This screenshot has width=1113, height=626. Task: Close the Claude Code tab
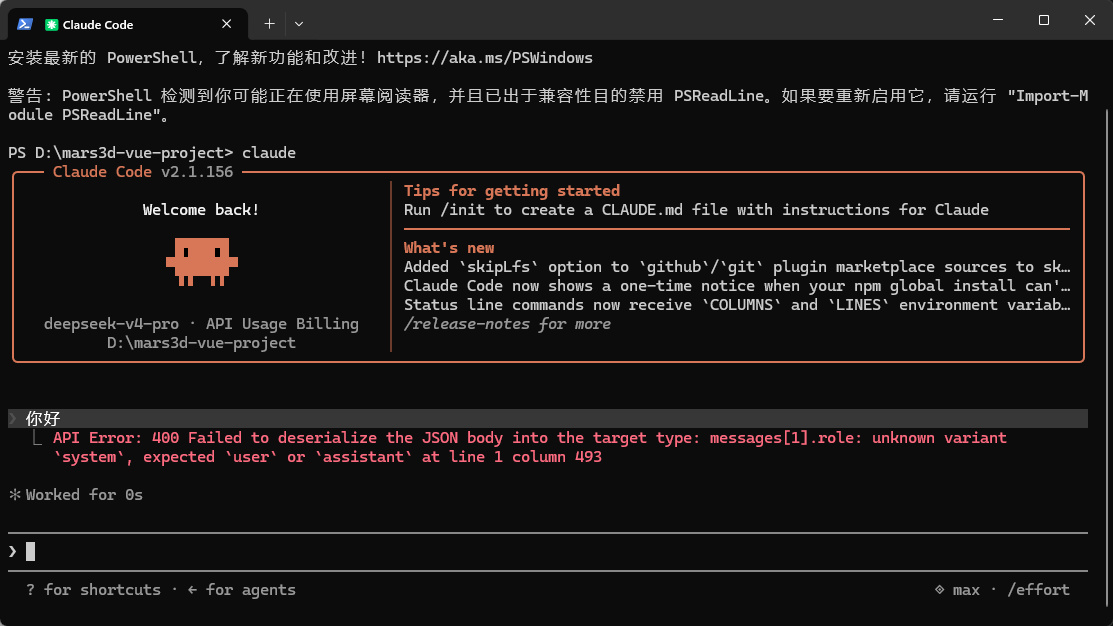[x=226, y=24]
